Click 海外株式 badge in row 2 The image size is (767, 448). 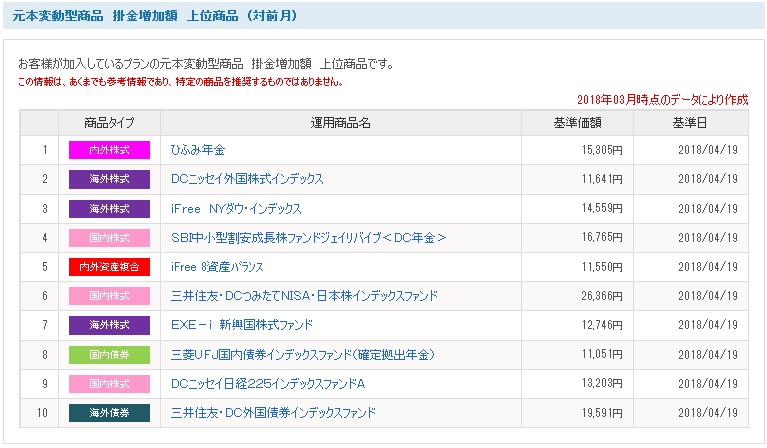point(109,179)
